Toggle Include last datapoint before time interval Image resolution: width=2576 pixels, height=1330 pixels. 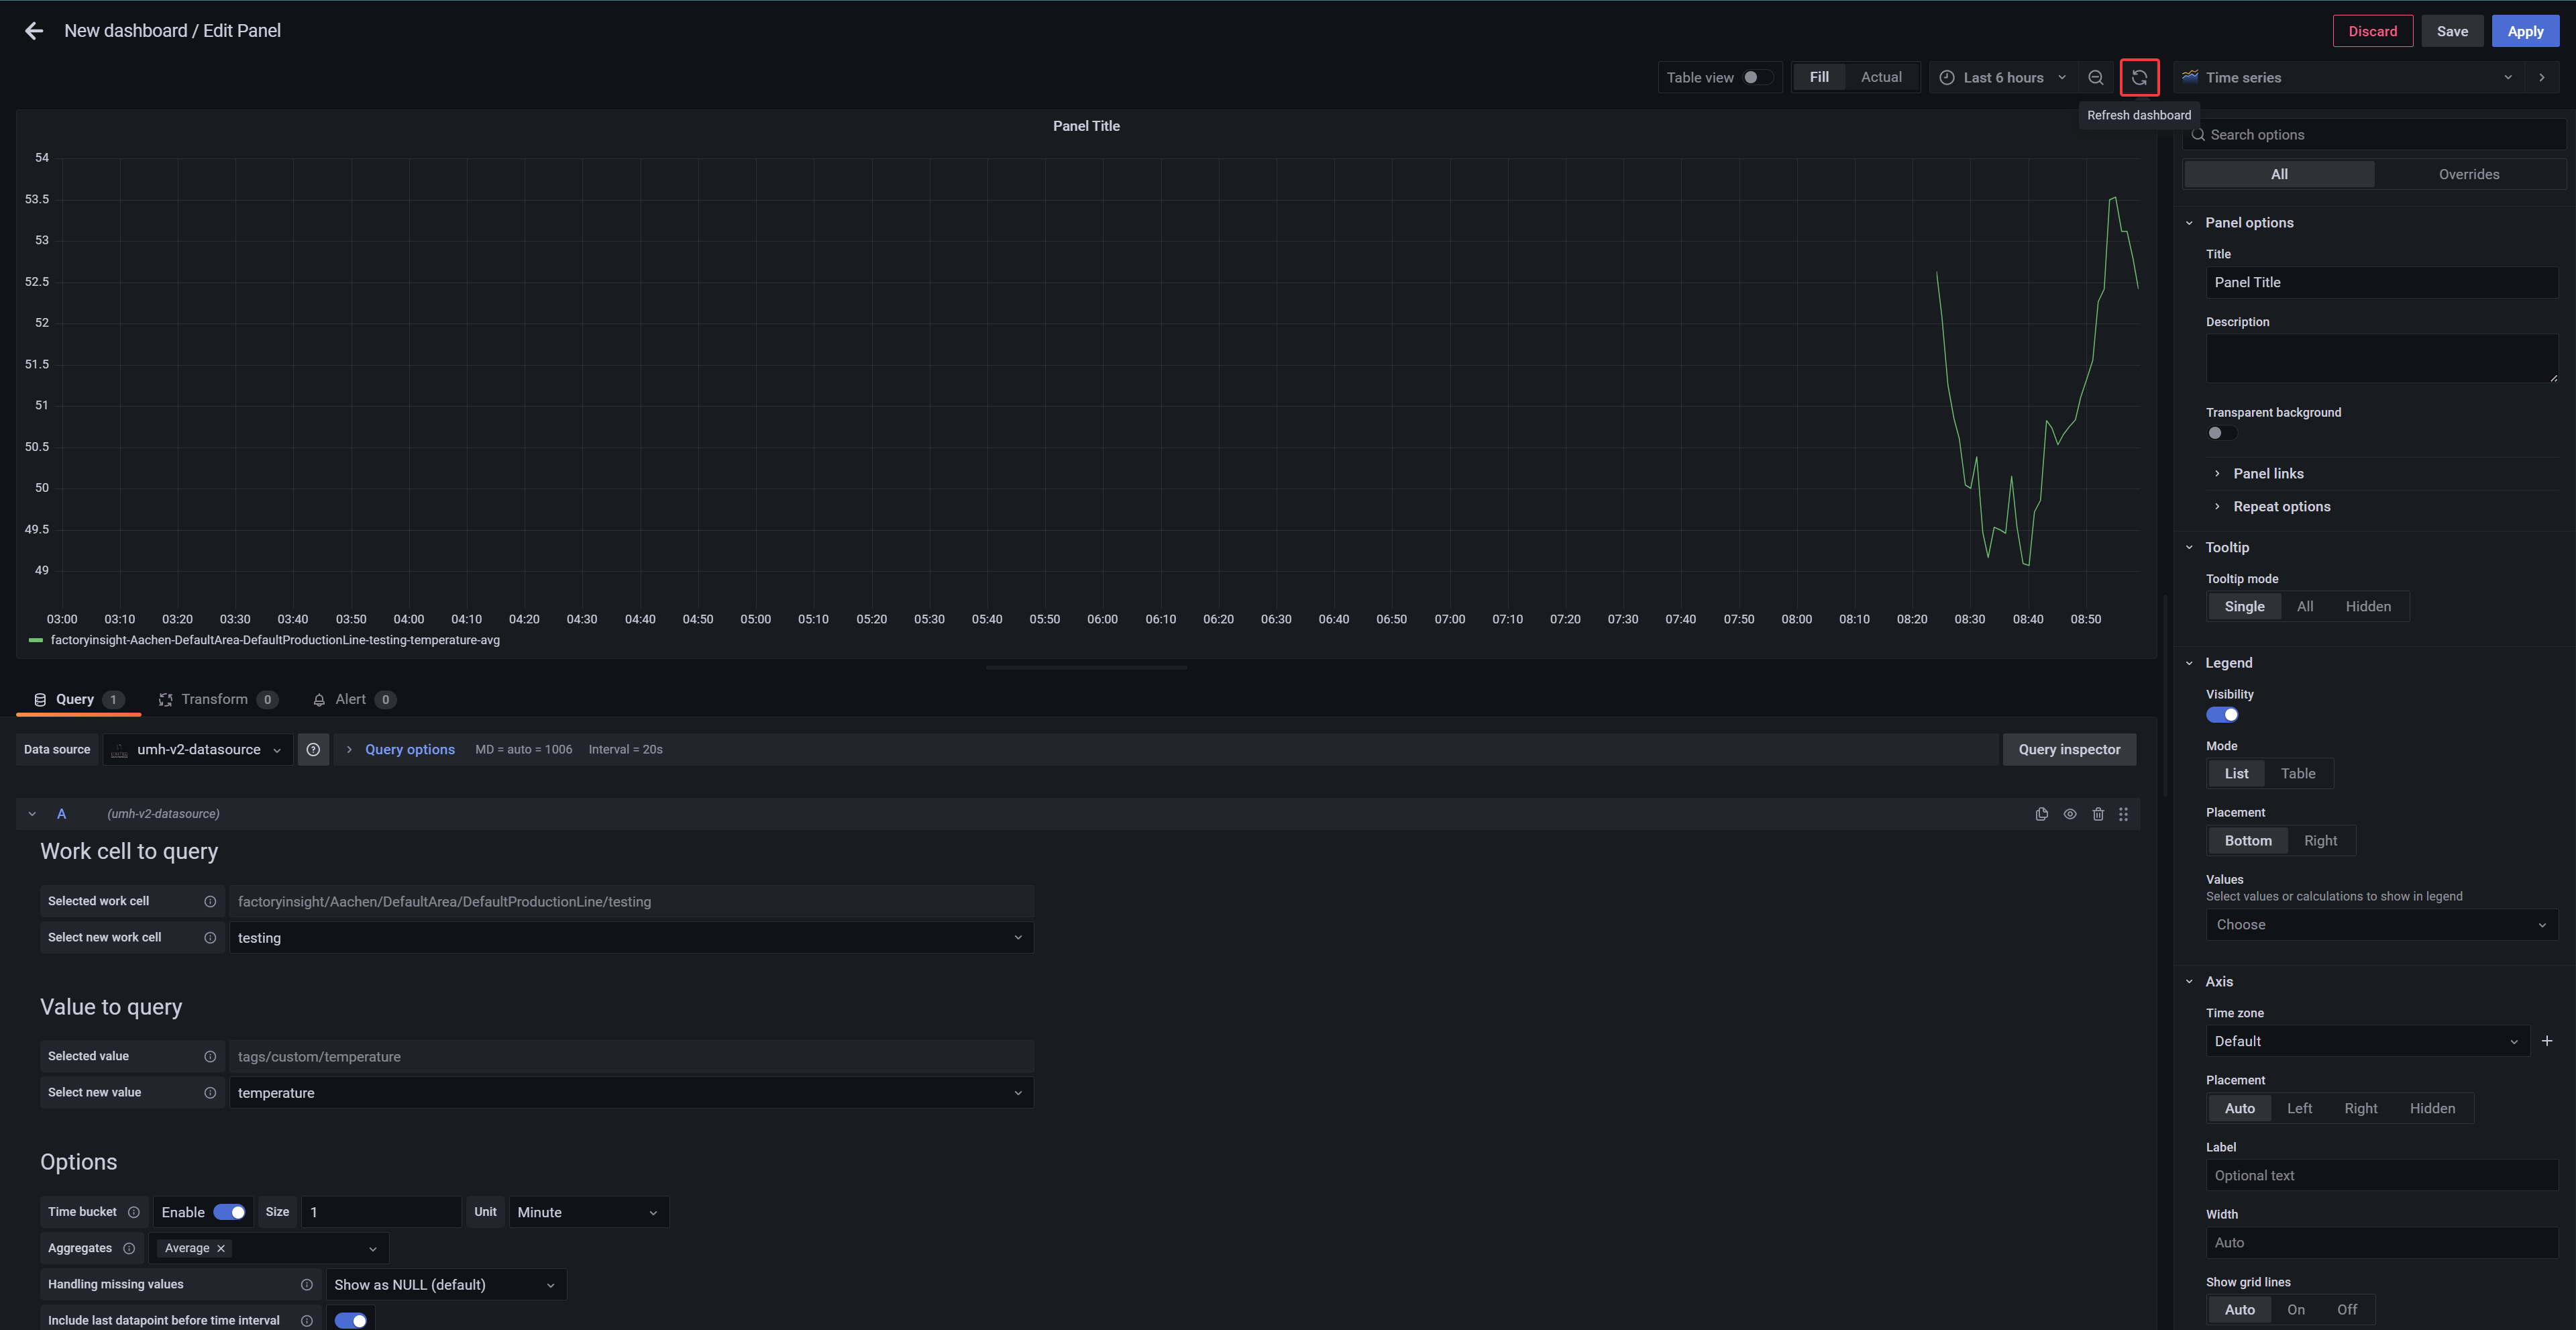(x=351, y=1320)
